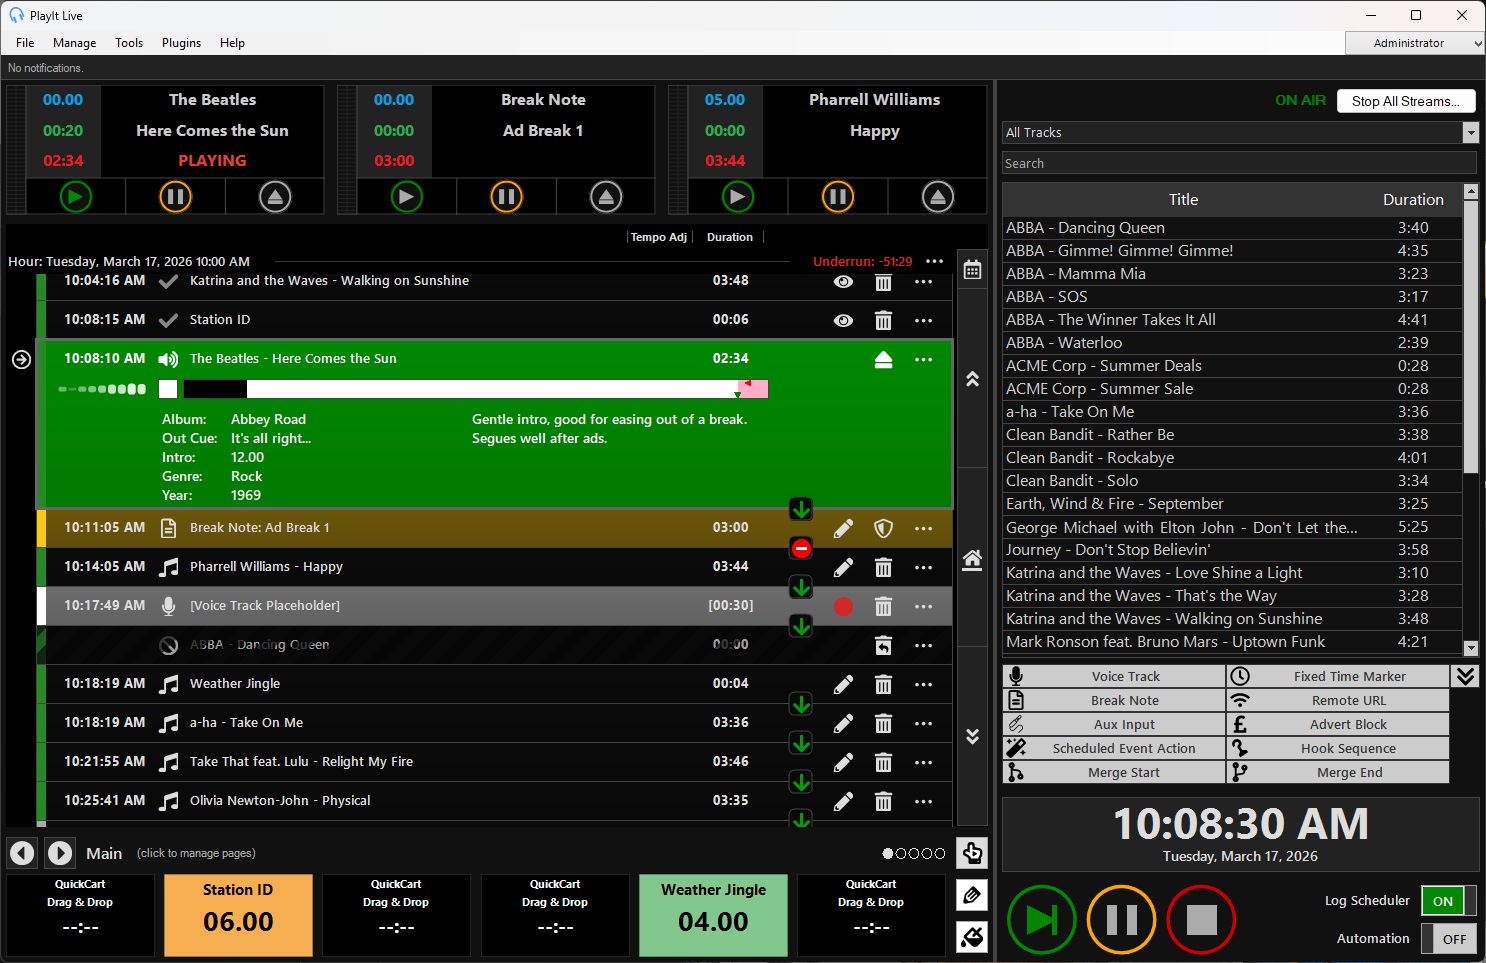Restore deleted ABBA Dancing Queen row
This screenshot has width=1486, height=963.
(883, 645)
